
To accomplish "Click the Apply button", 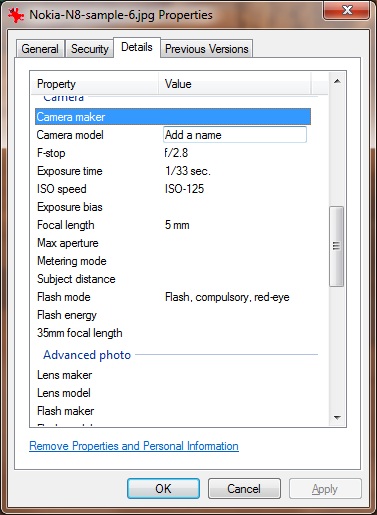I will 325,489.
